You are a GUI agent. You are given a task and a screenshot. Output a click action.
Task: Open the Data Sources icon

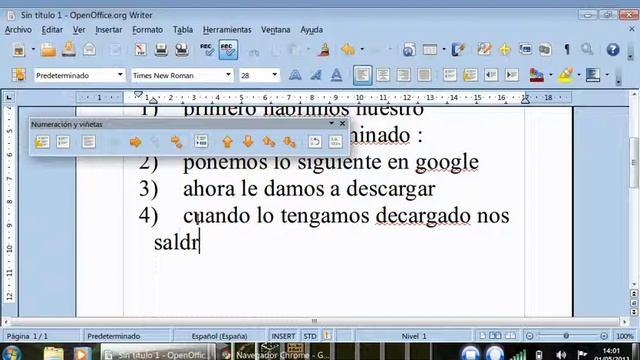[x=545, y=50]
